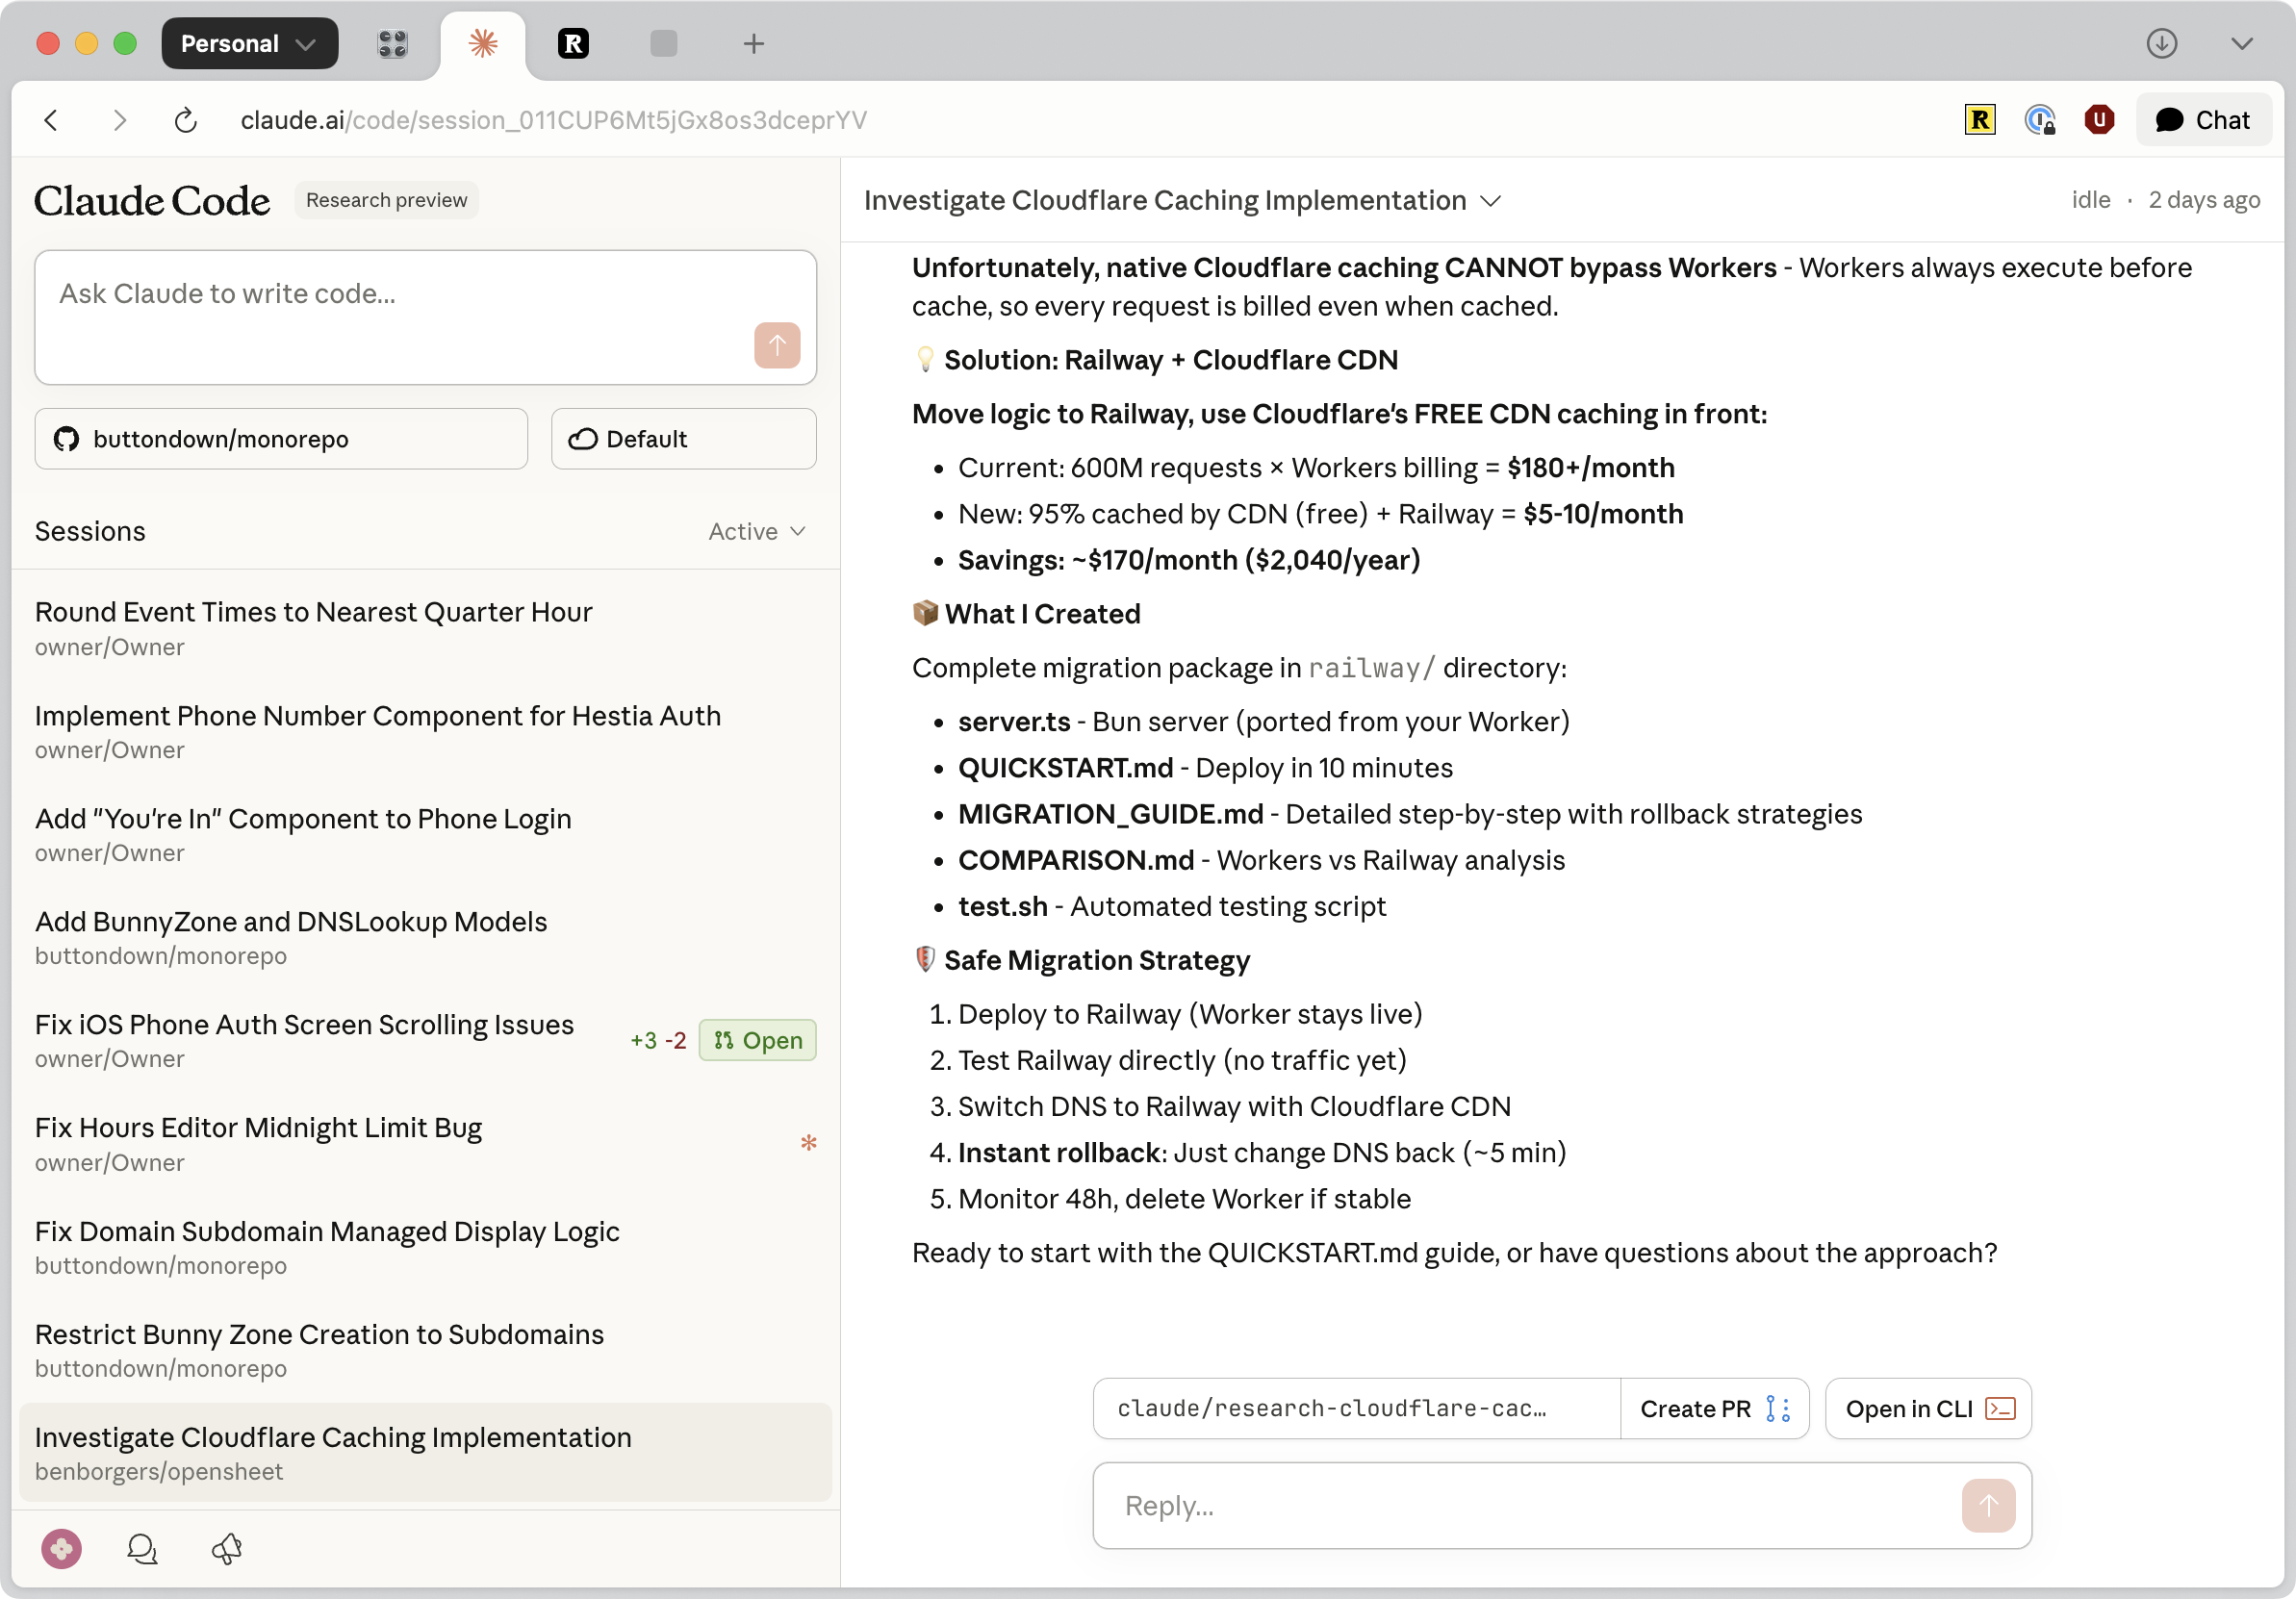
Task: Expand the Investigate Cloudflare Caching Implementation title chevron
Action: click(x=1491, y=201)
